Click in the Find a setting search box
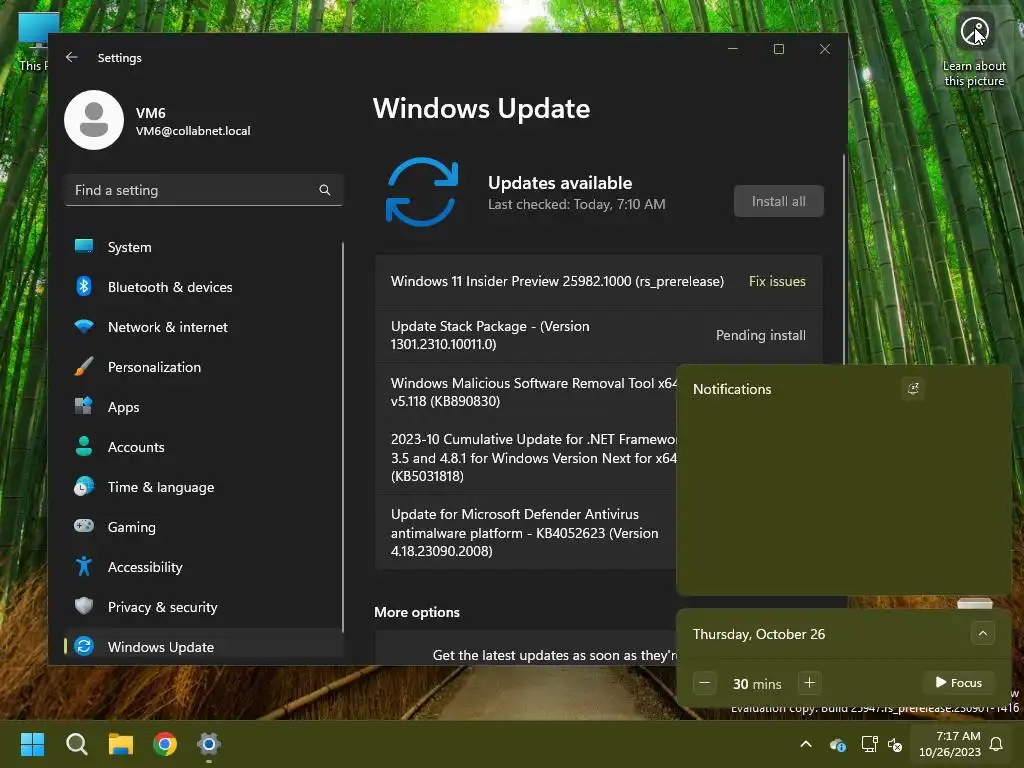This screenshot has width=1024, height=768. 204,190
